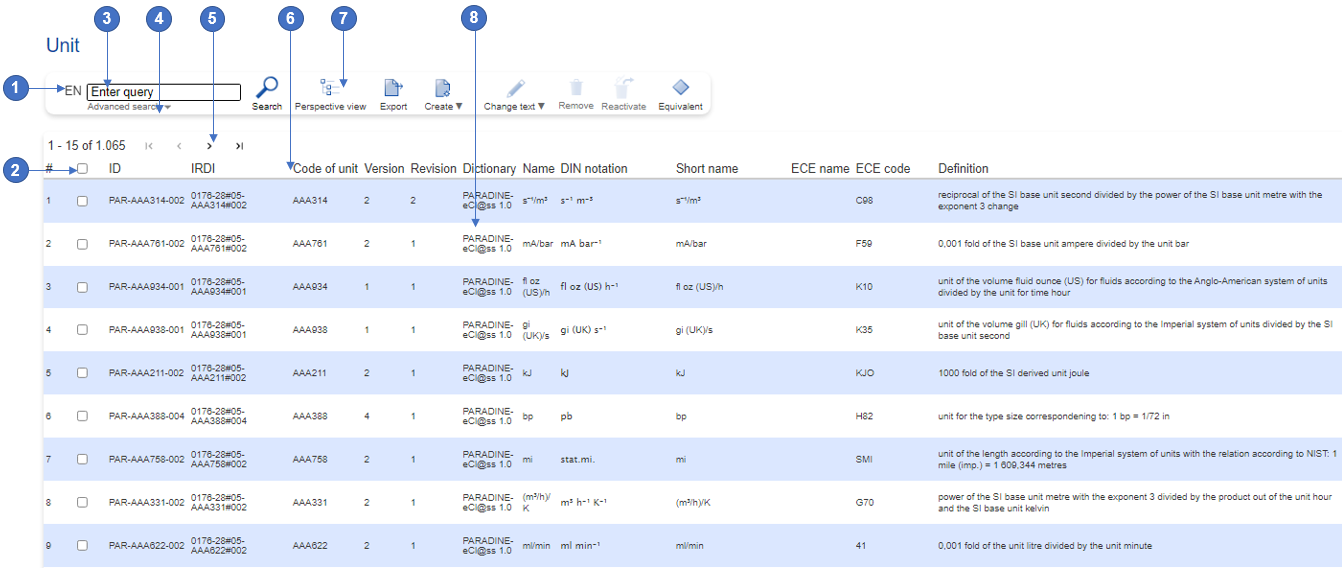Click the Remove trash icon
The image size is (1342, 568).
[x=576, y=88]
